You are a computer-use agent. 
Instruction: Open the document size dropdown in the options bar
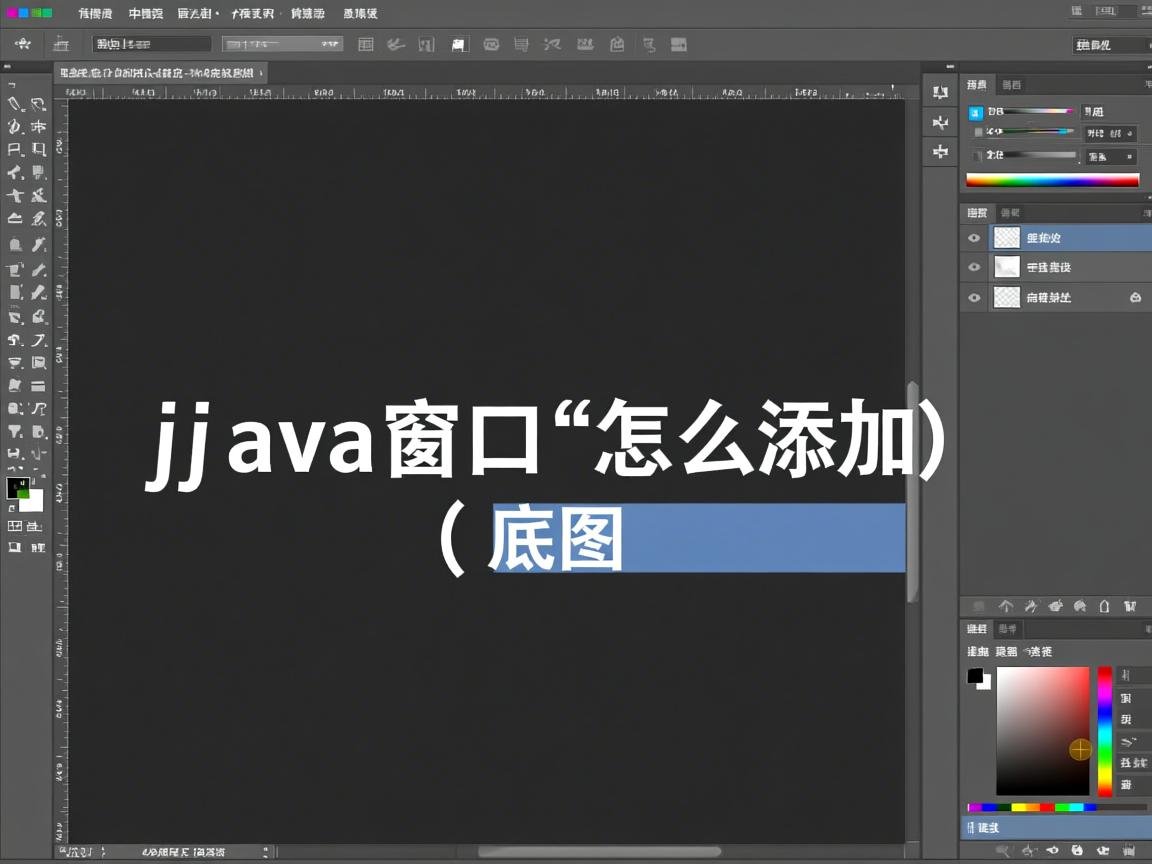point(280,44)
